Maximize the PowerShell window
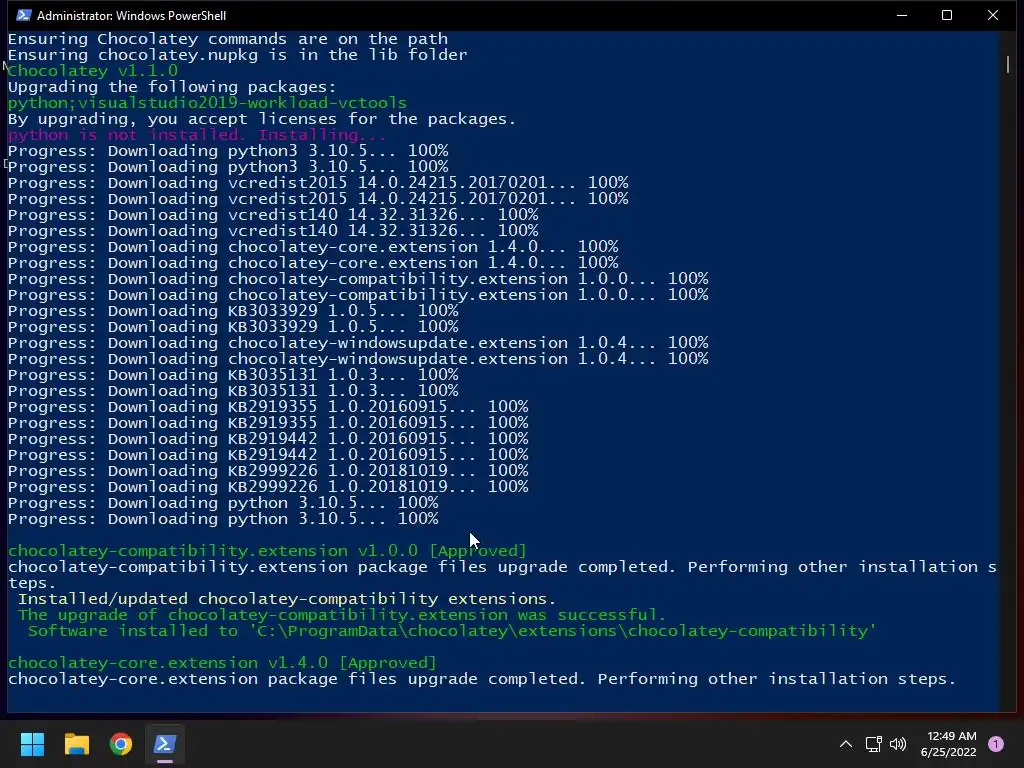Image resolution: width=1024 pixels, height=768 pixels. tap(947, 15)
